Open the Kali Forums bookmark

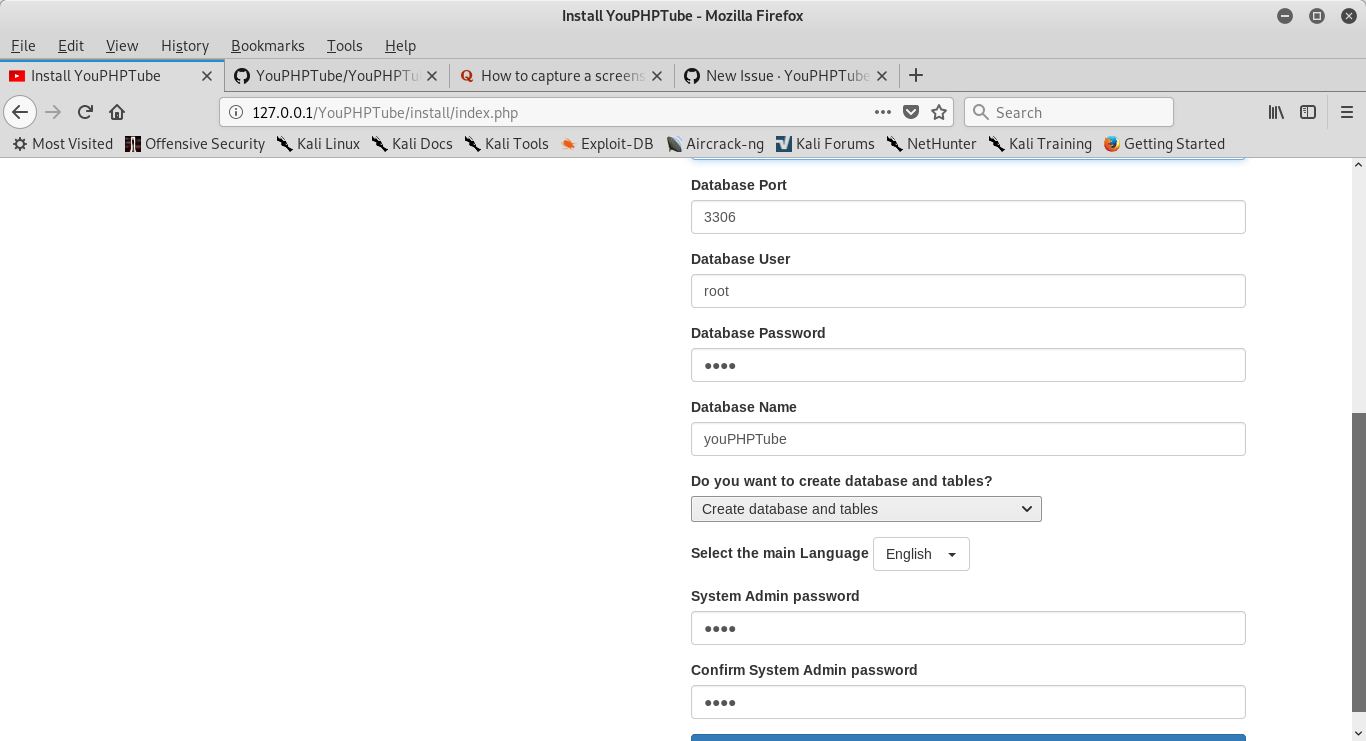[x=825, y=144]
